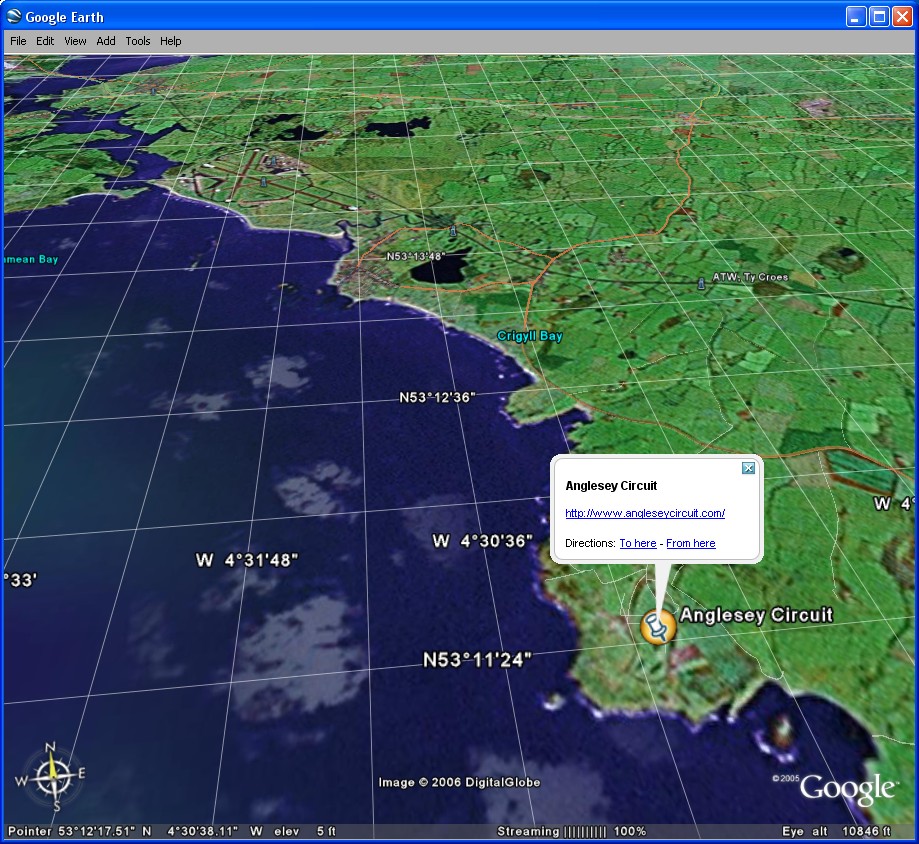
Task: Open the View menu
Action: (75, 41)
